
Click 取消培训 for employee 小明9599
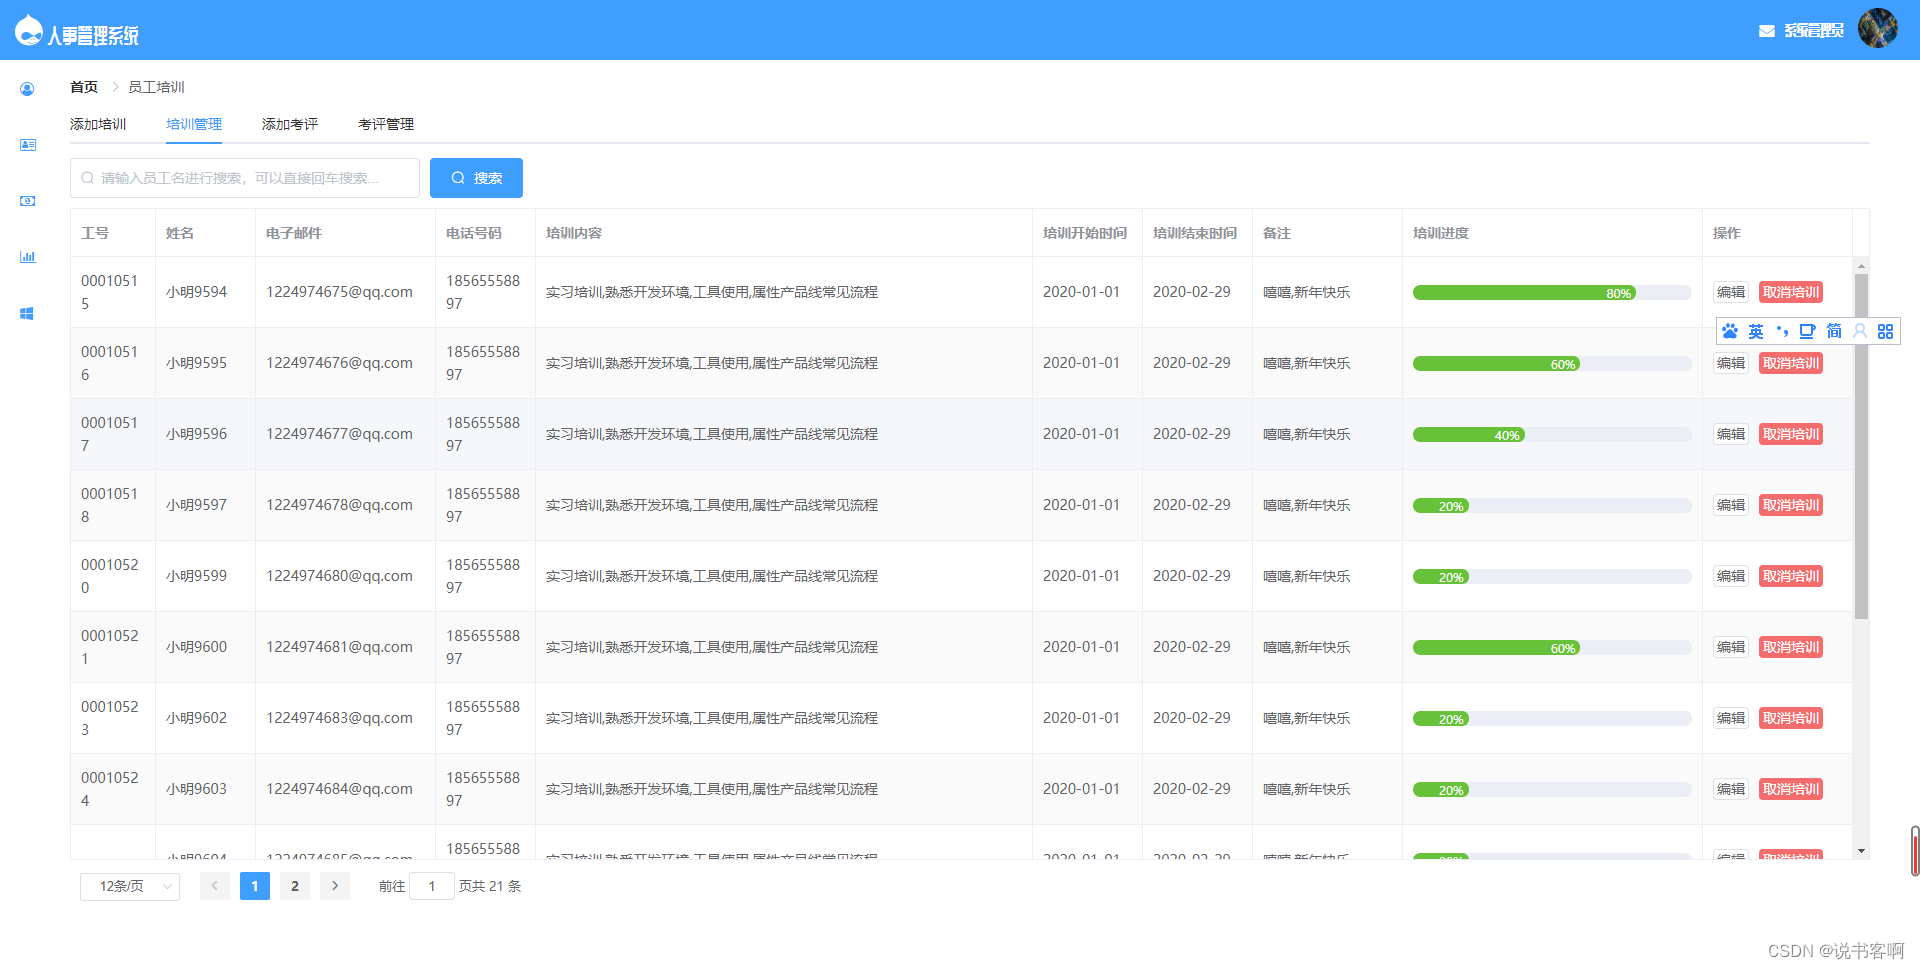pos(1791,576)
